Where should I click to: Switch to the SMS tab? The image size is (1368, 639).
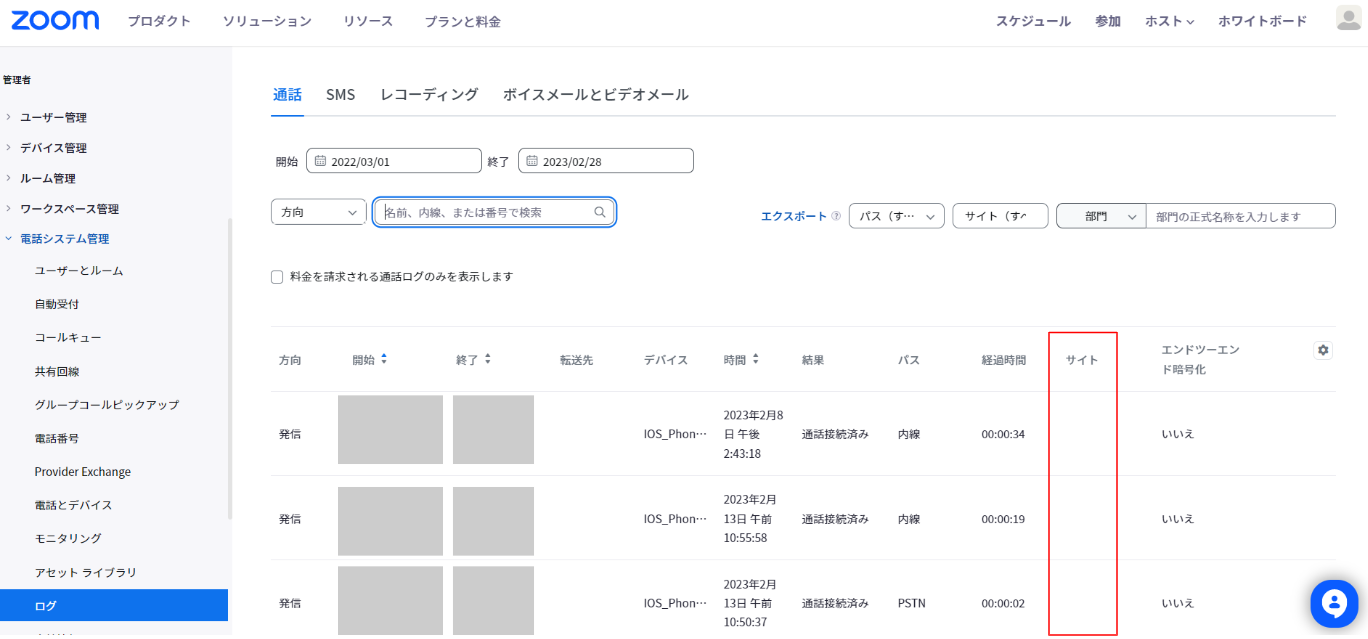pos(340,95)
